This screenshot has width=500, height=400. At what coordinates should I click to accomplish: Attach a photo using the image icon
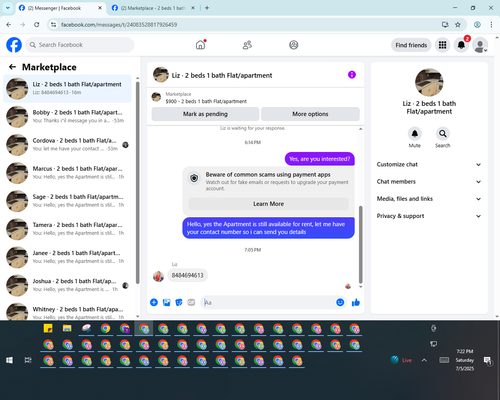point(166,302)
